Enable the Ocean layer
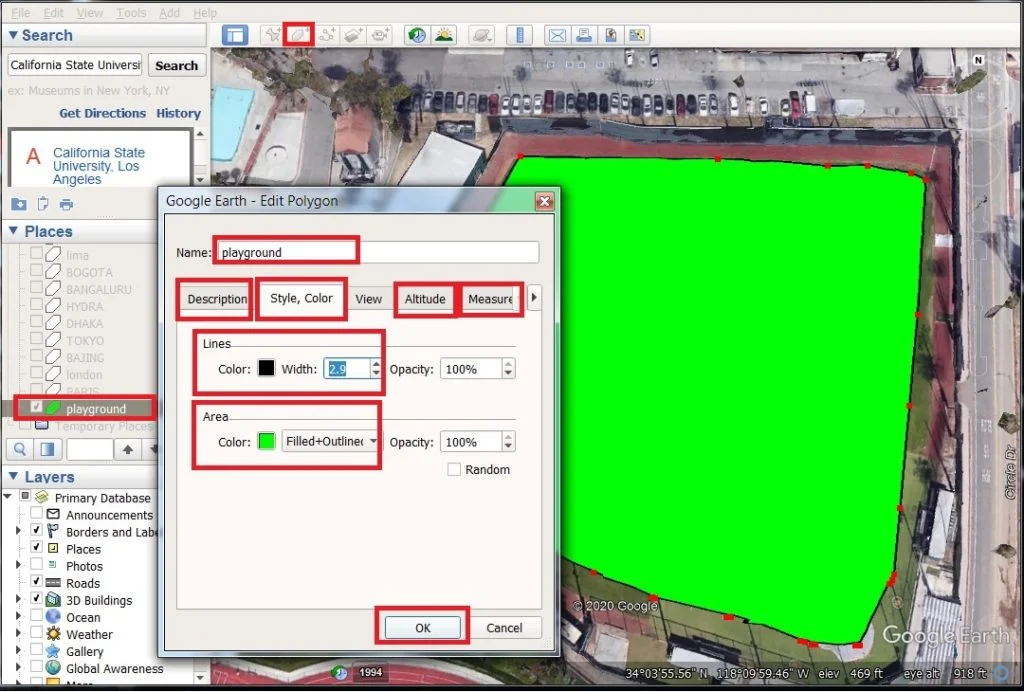The width and height of the screenshot is (1024, 692). coord(36,616)
